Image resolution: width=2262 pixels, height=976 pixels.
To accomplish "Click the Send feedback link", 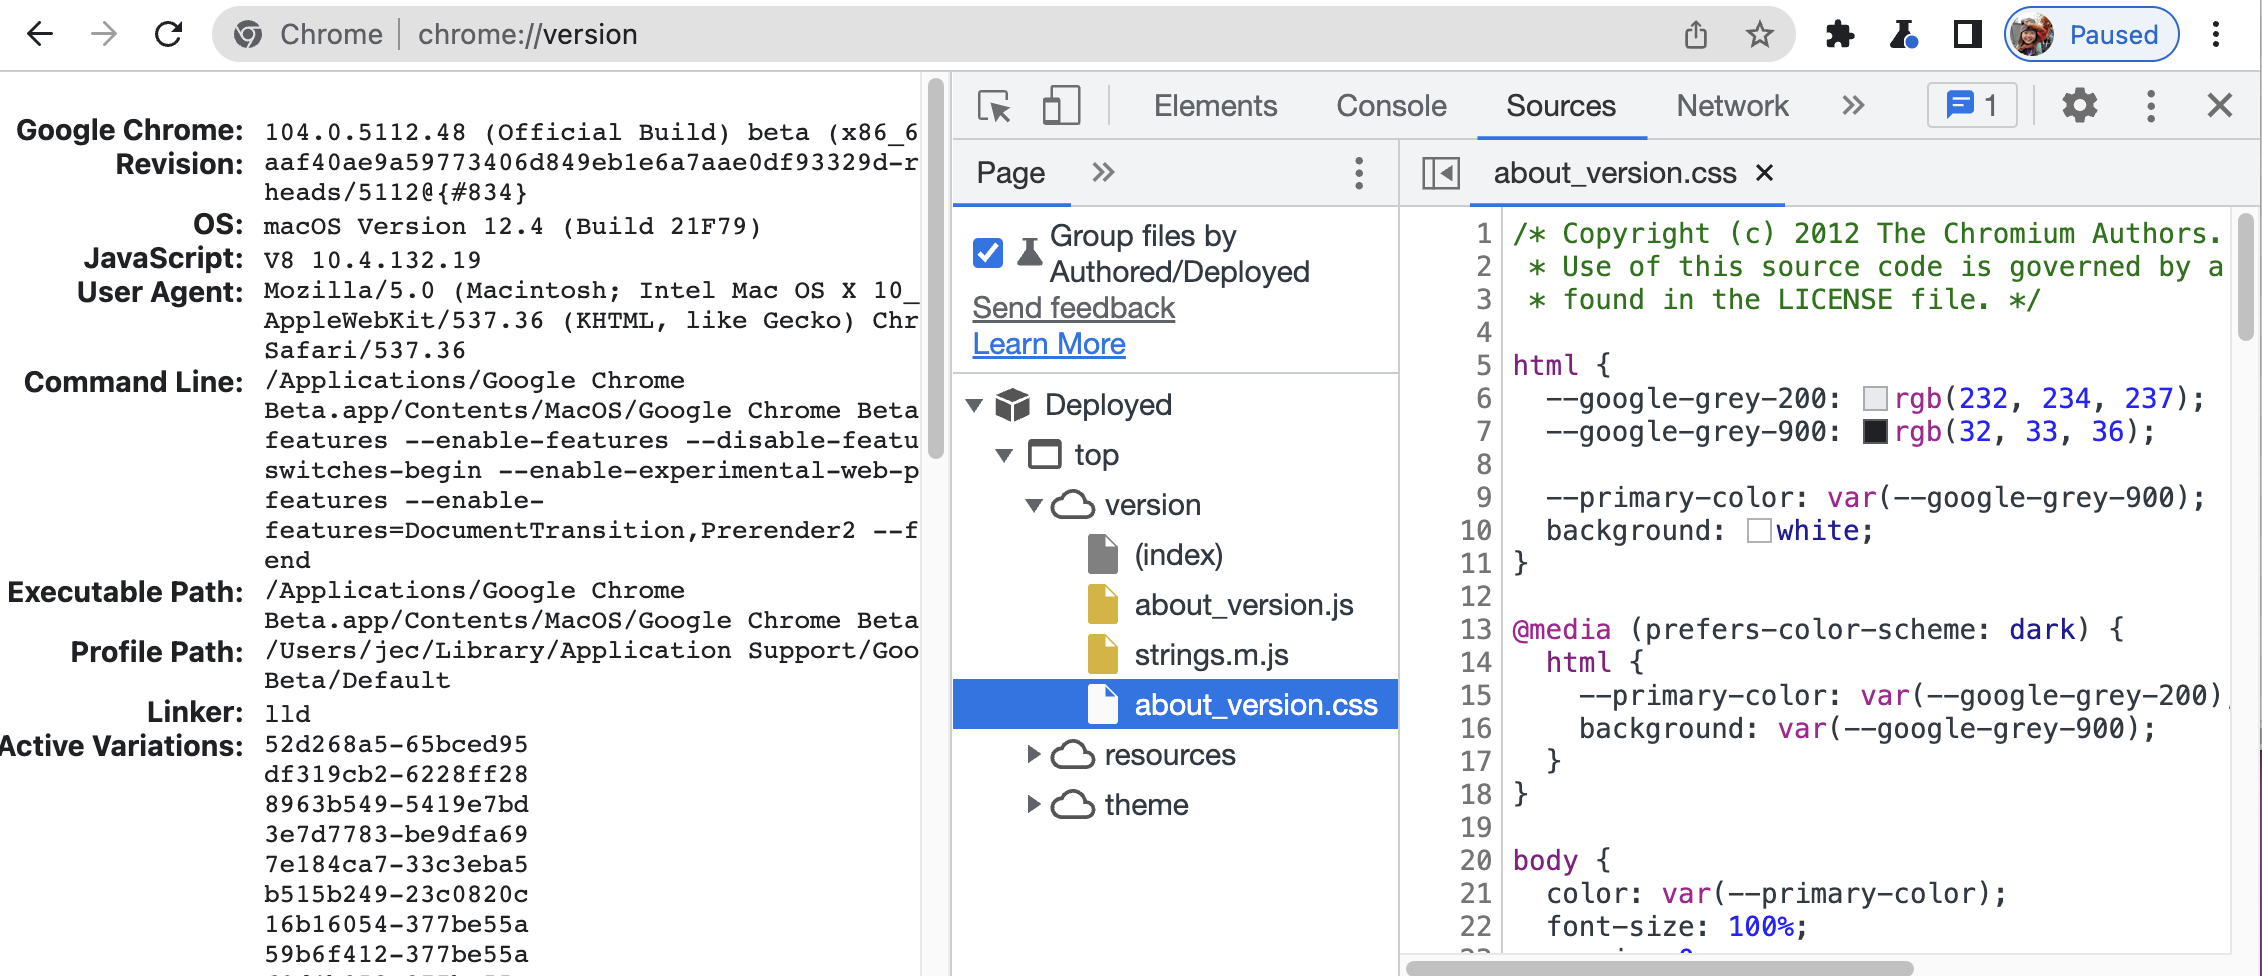I will 1073,308.
